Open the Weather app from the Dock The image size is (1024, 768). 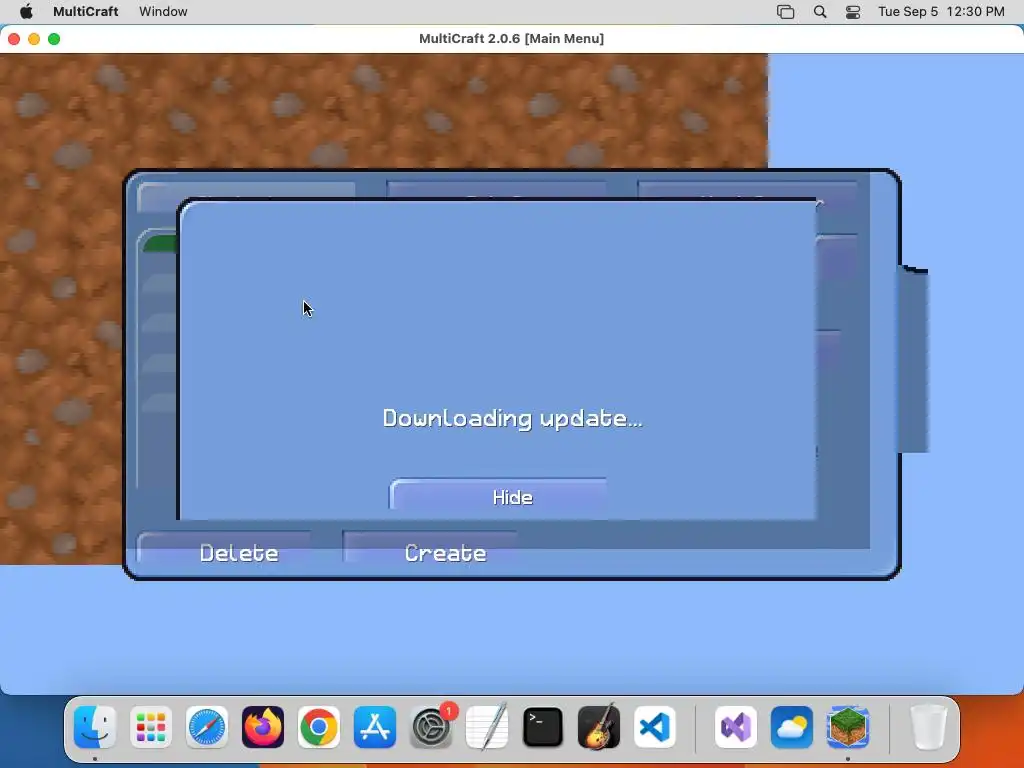pos(792,727)
